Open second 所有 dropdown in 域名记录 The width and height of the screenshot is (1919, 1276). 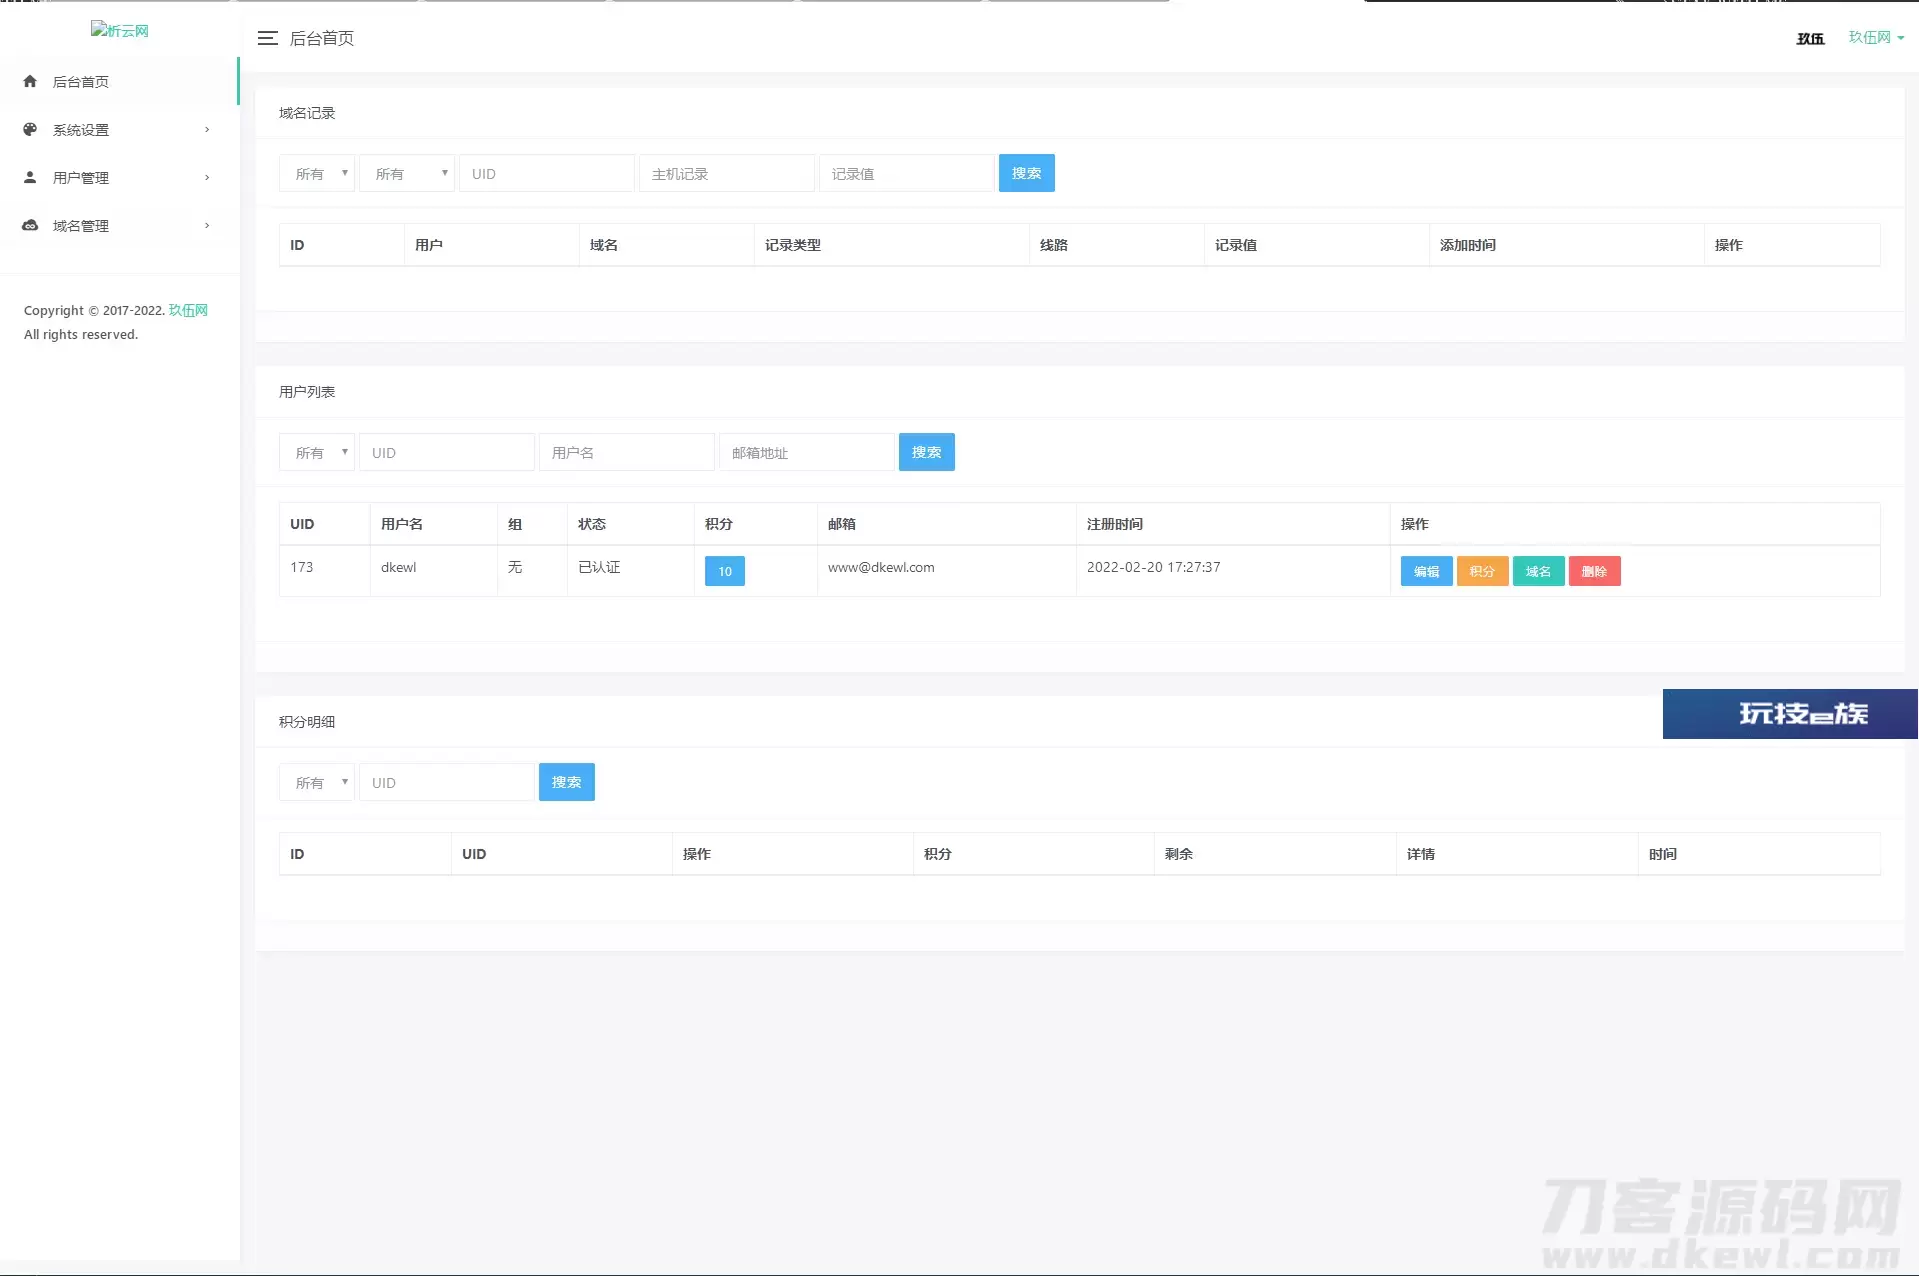pyautogui.click(x=407, y=173)
